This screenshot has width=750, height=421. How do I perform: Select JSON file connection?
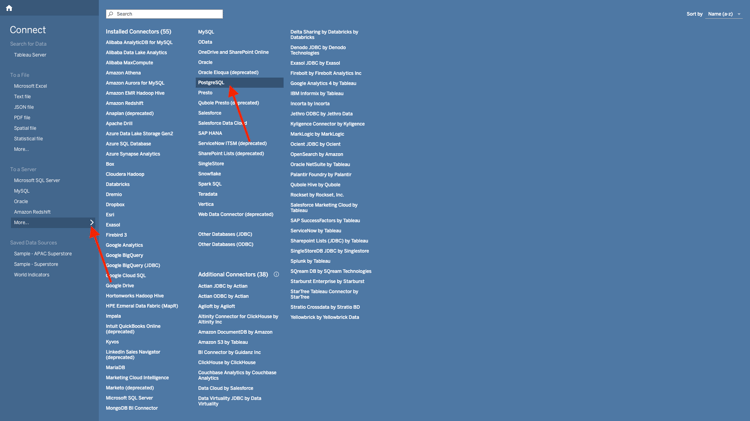(24, 107)
